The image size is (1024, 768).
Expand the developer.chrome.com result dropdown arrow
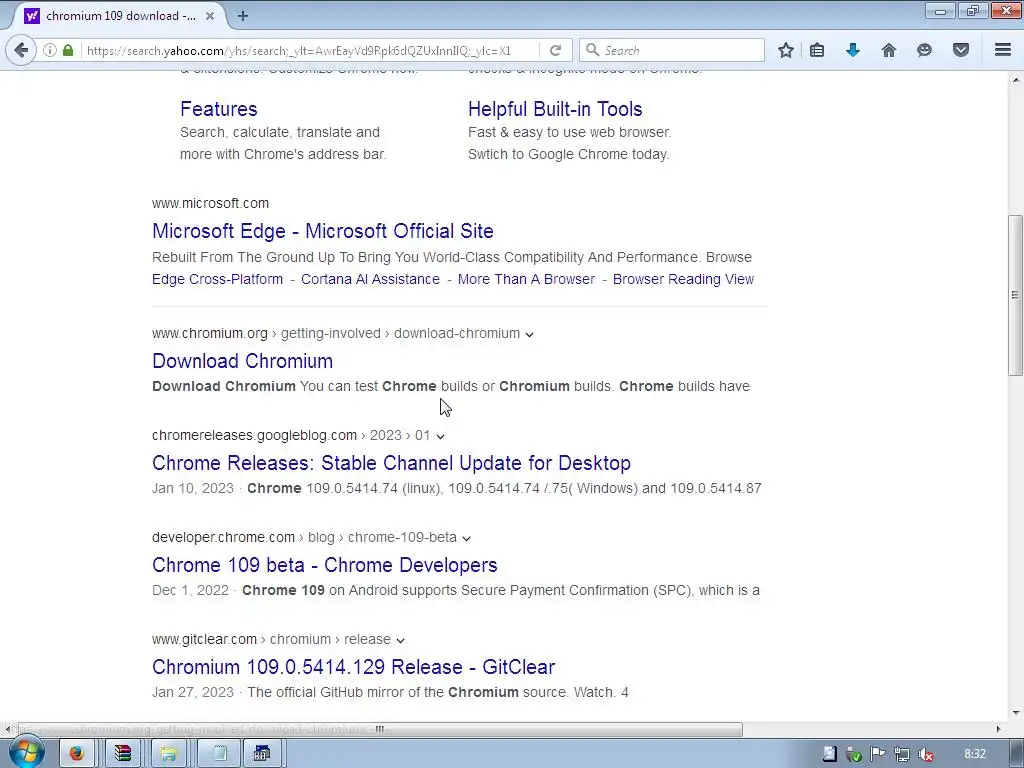[466, 538]
